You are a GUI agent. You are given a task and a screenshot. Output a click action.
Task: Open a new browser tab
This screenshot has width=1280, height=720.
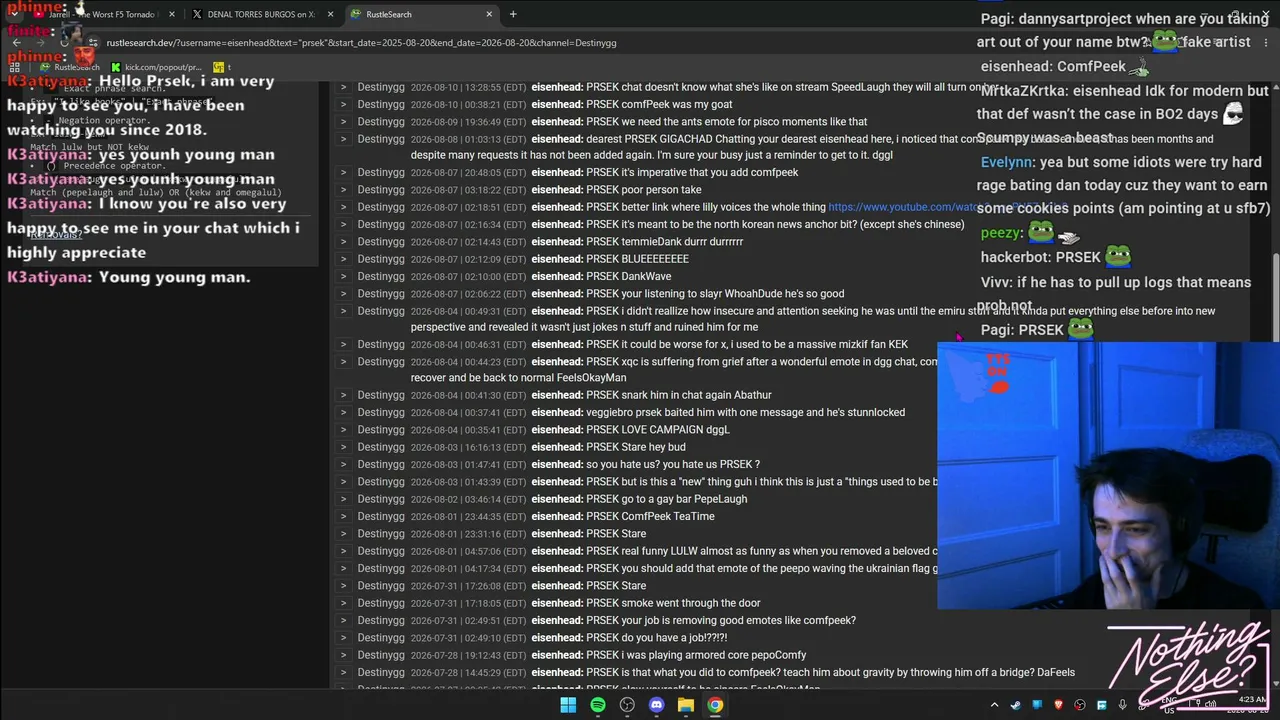(513, 14)
